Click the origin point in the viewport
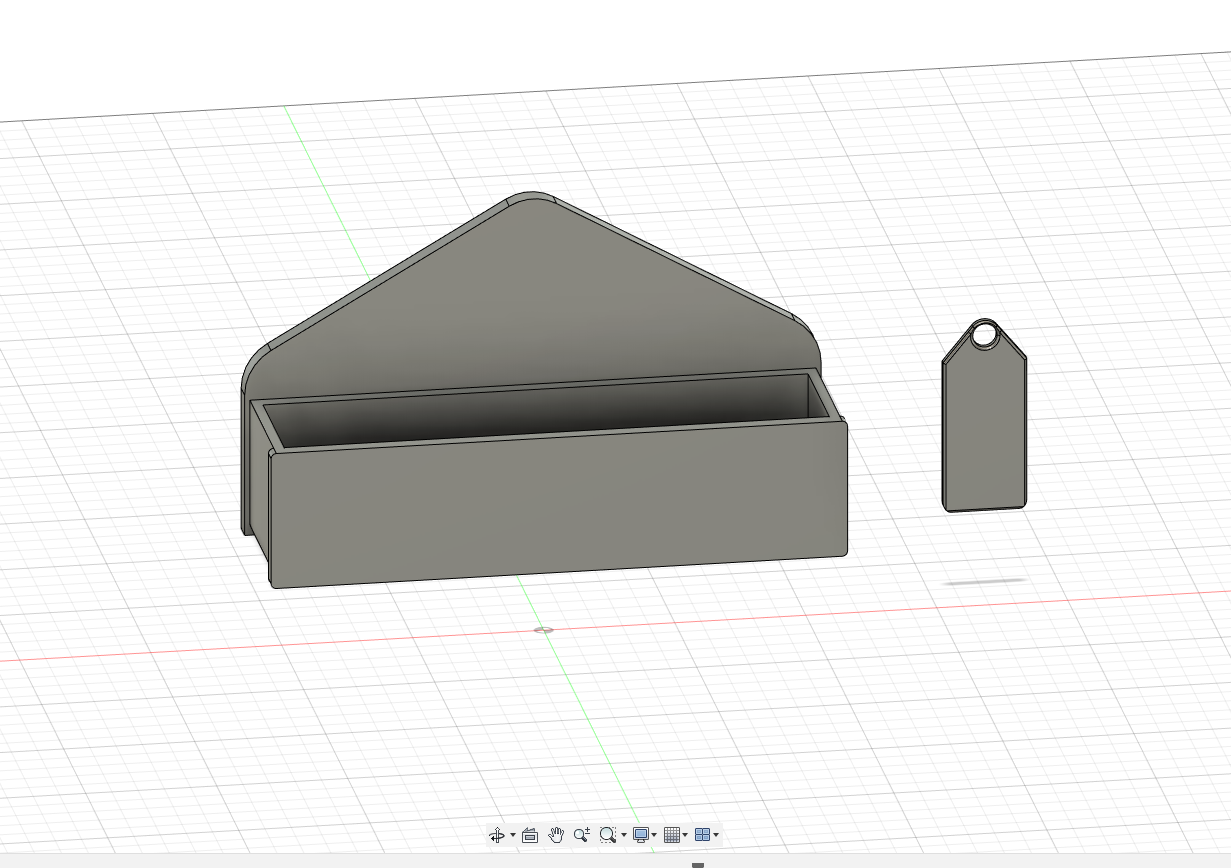Screen dimensions: 1231x868 click(x=545, y=631)
